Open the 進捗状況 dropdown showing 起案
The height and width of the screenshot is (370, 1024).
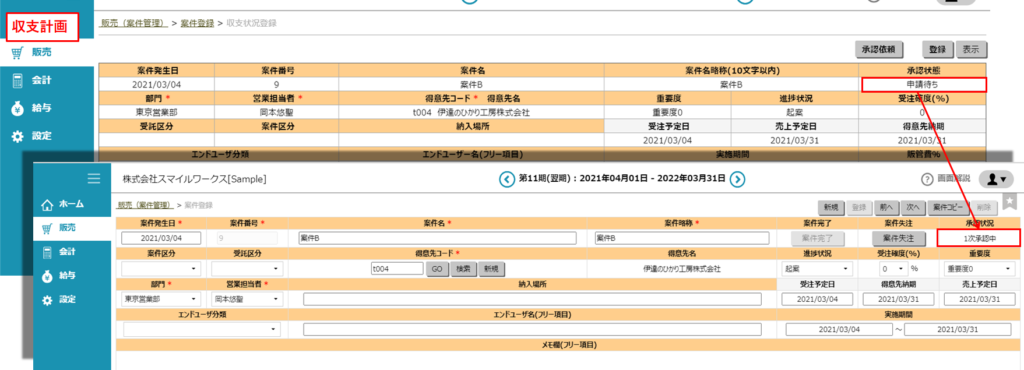click(x=818, y=268)
